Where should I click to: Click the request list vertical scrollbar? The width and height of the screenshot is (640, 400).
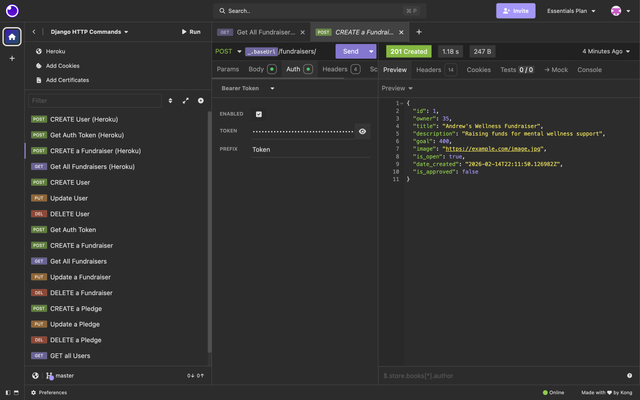pos(209,231)
